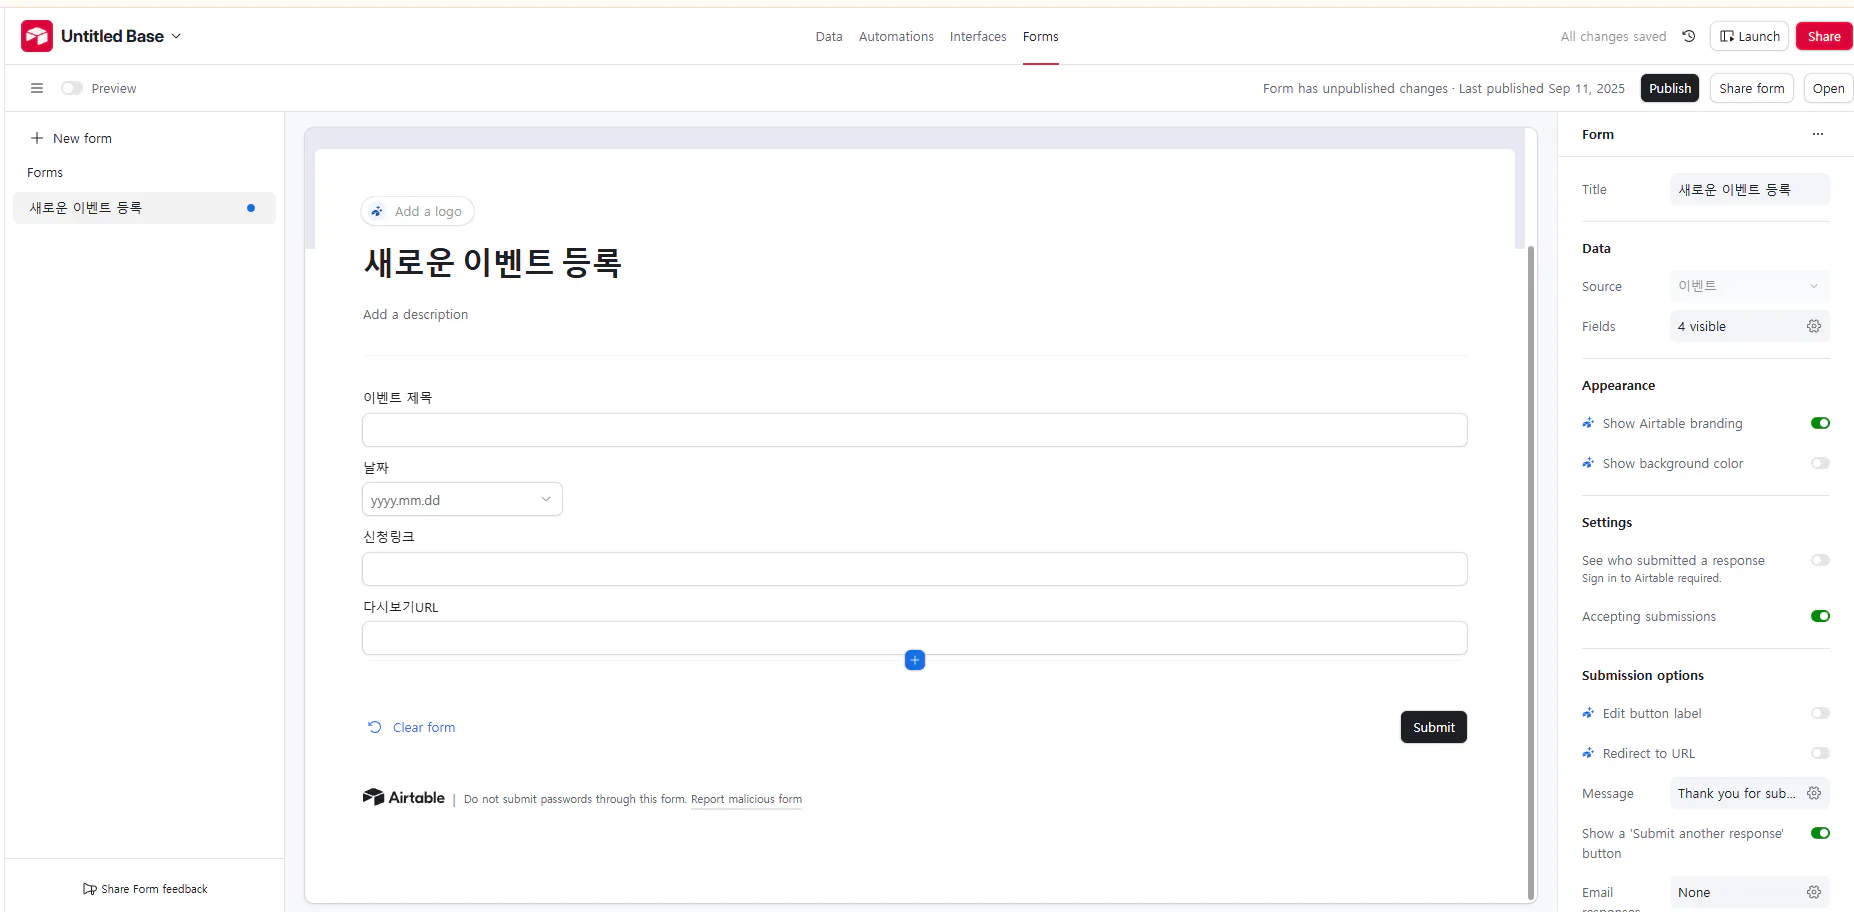1854x912 pixels.
Task: Open the base history clock icon
Action: pos(1689,36)
